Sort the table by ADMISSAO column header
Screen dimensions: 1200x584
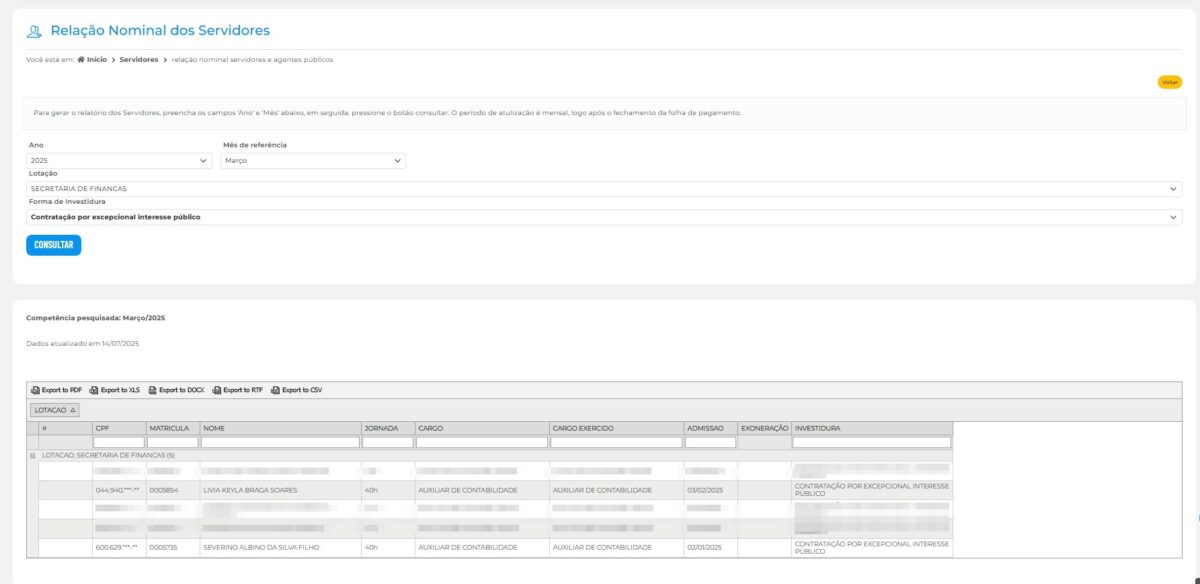(709, 428)
